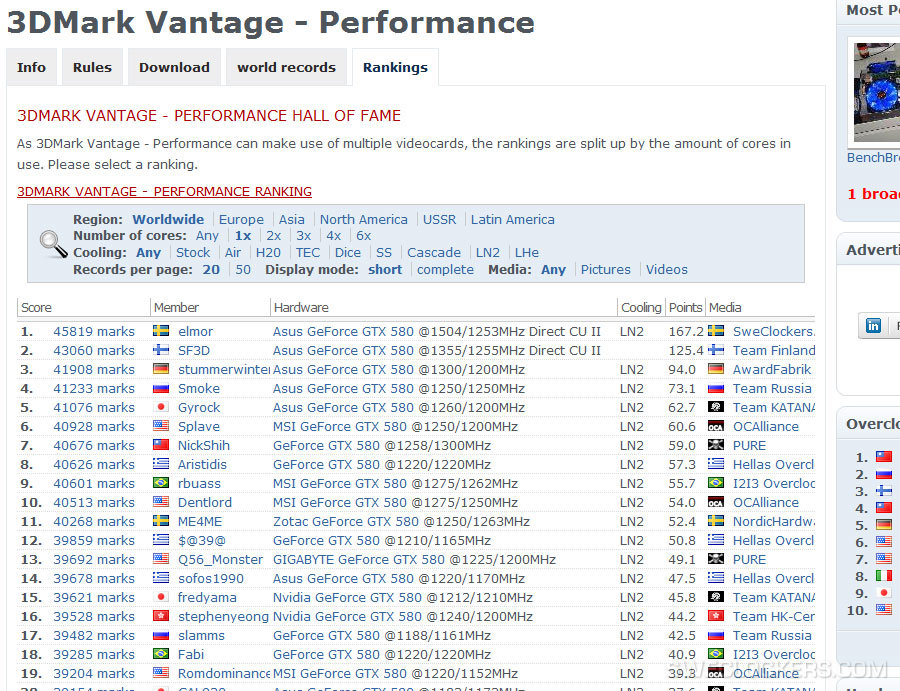Switch display mode to complete

pos(445,270)
